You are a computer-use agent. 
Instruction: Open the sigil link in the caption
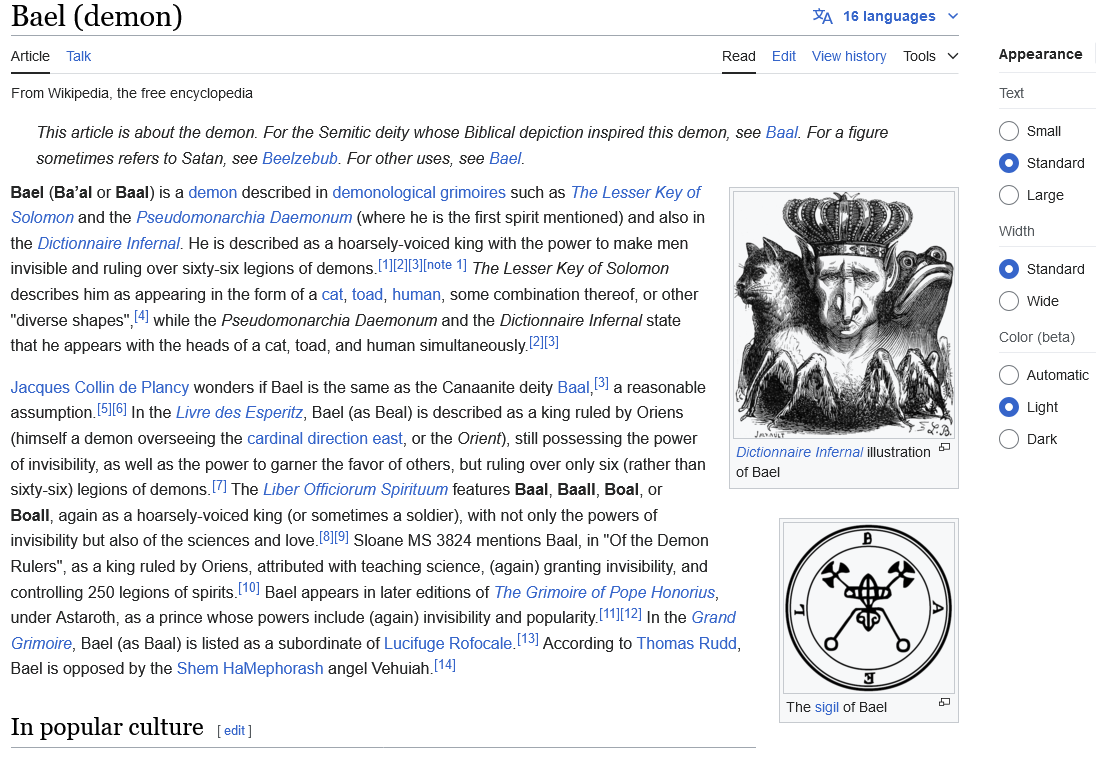tap(826, 707)
